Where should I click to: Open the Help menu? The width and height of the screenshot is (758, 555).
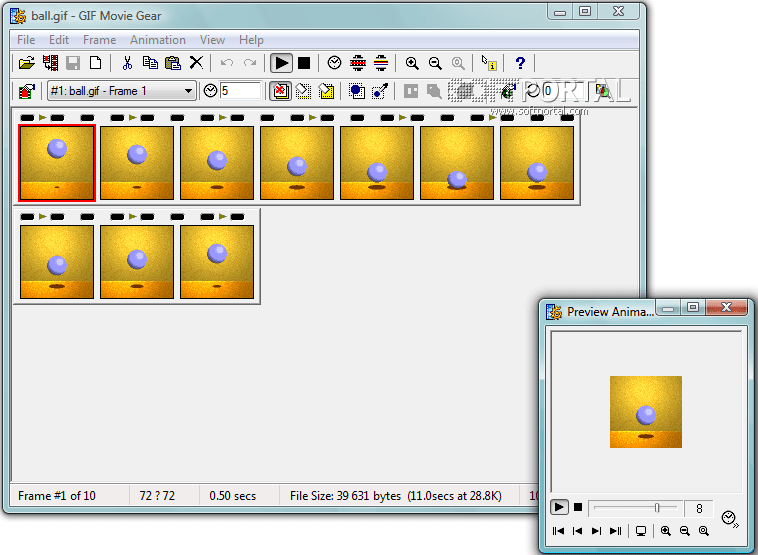(251, 40)
